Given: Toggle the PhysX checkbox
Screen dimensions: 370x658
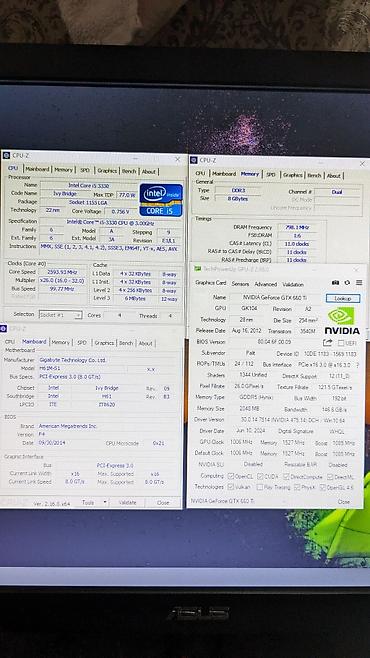Looking at the screenshot, I should tap(297, 487).
